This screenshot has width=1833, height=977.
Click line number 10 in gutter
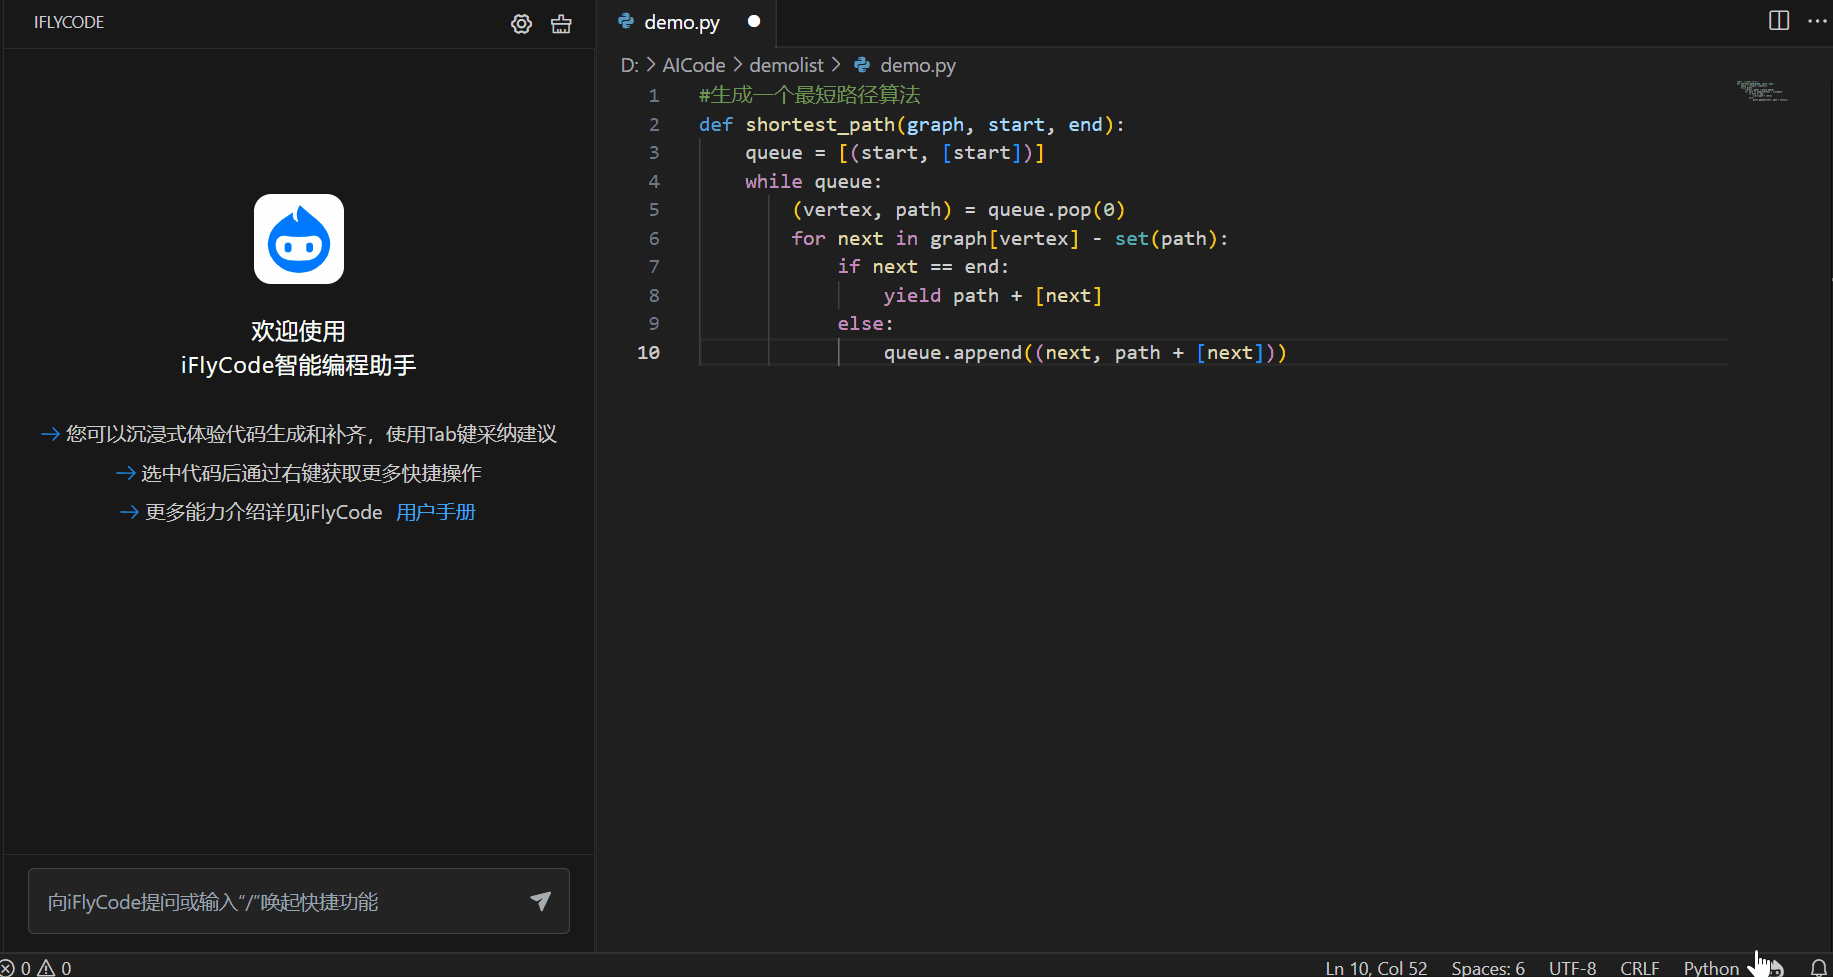click(x=648, y=352)
